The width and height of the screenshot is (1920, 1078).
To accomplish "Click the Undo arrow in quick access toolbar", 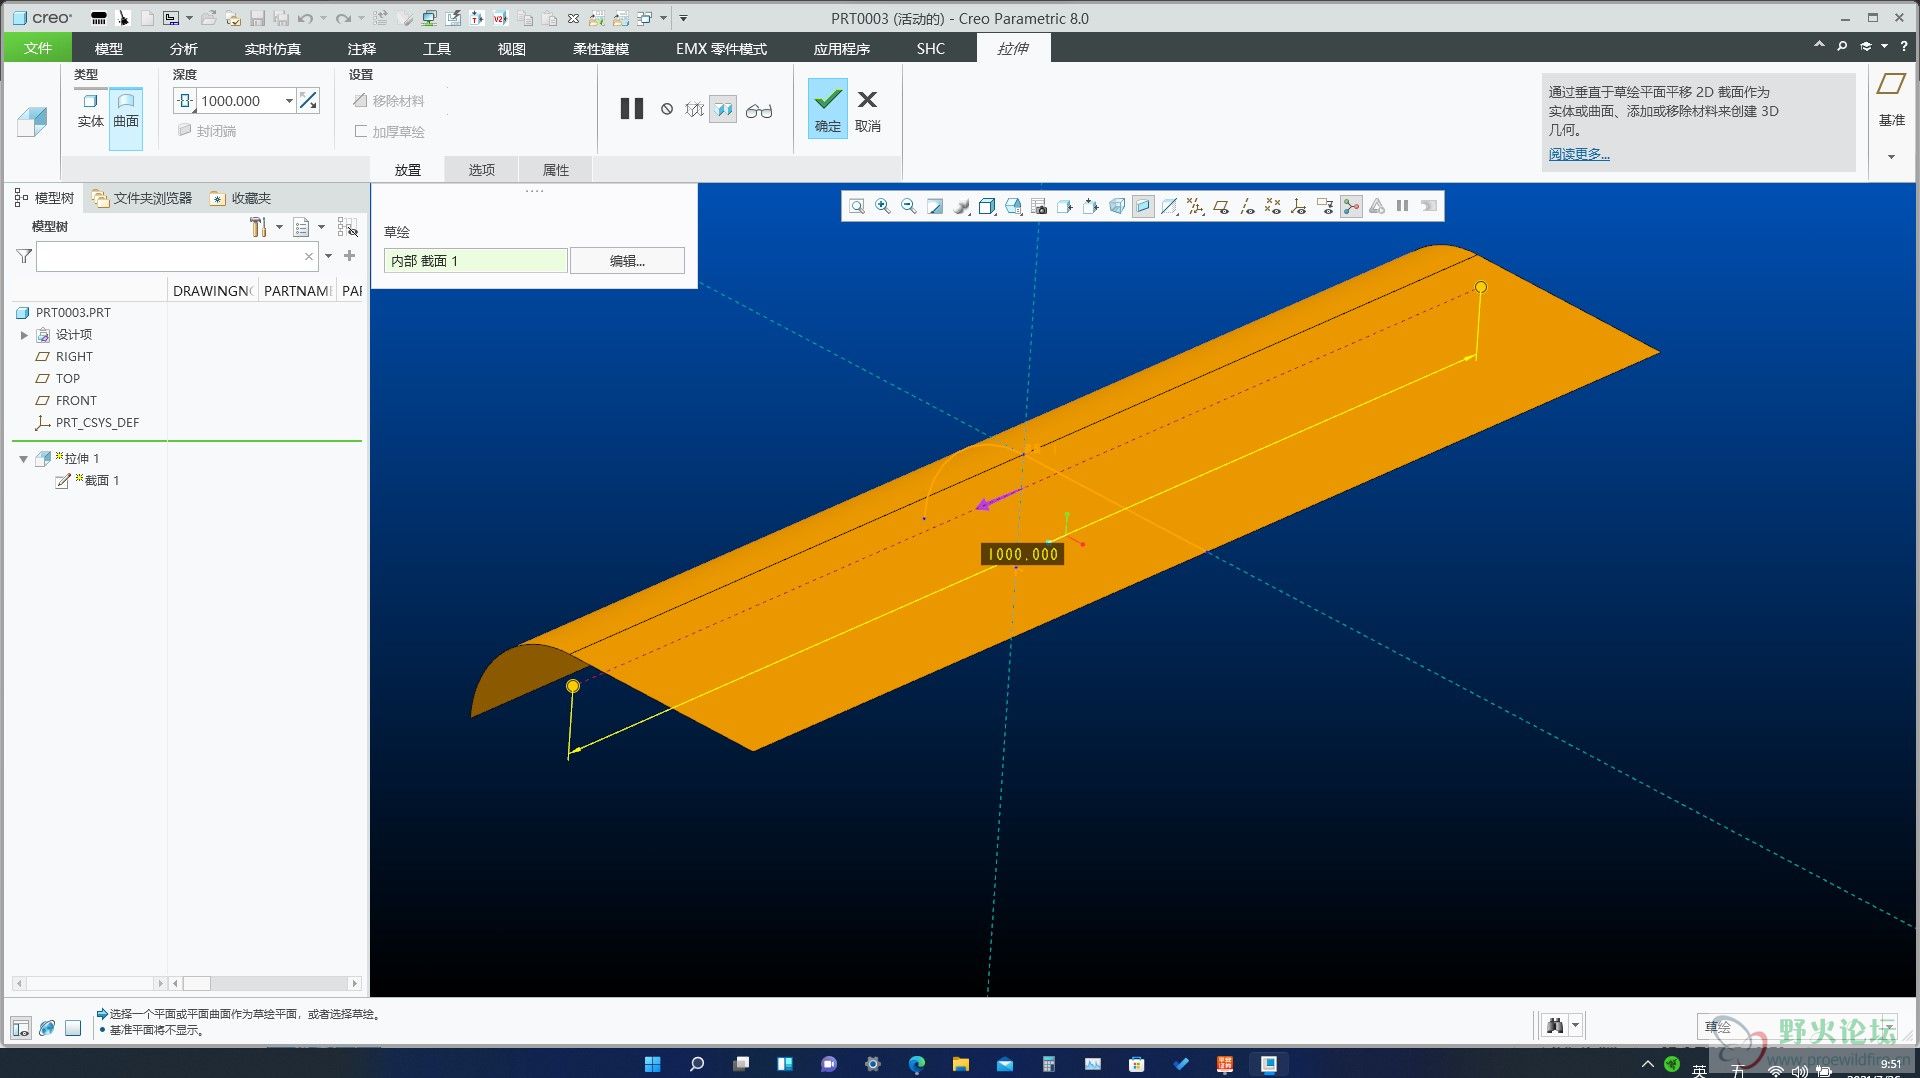I will [x=306, y=18].
